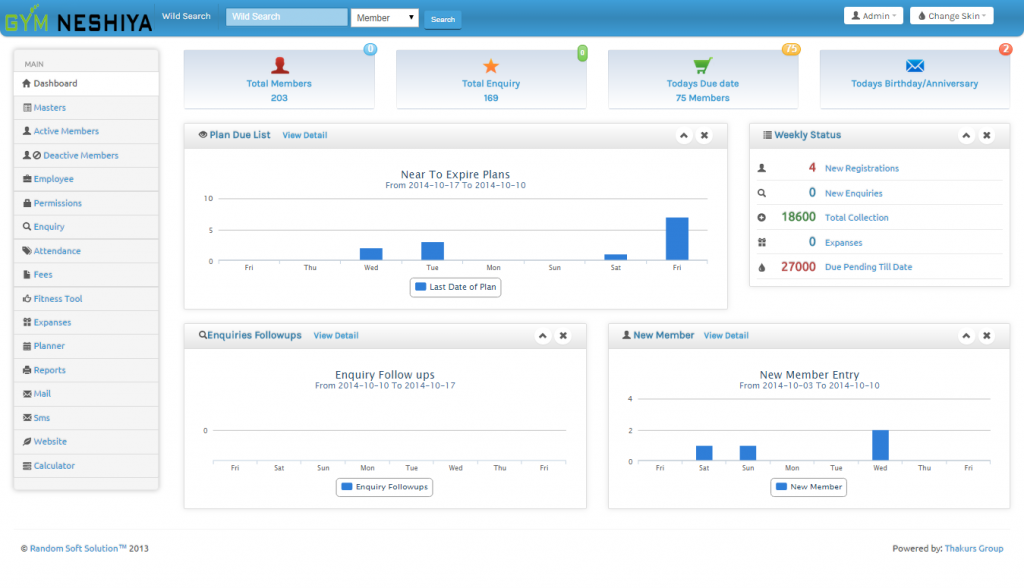Click the GYM NESHIYA logo
This screenshot has width=1024, height=588.
tap(78, 20)
